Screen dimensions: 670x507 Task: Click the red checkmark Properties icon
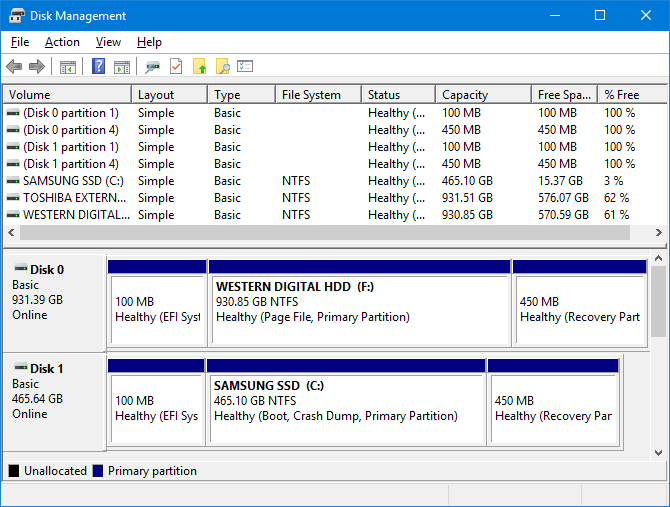coord(176,67)
